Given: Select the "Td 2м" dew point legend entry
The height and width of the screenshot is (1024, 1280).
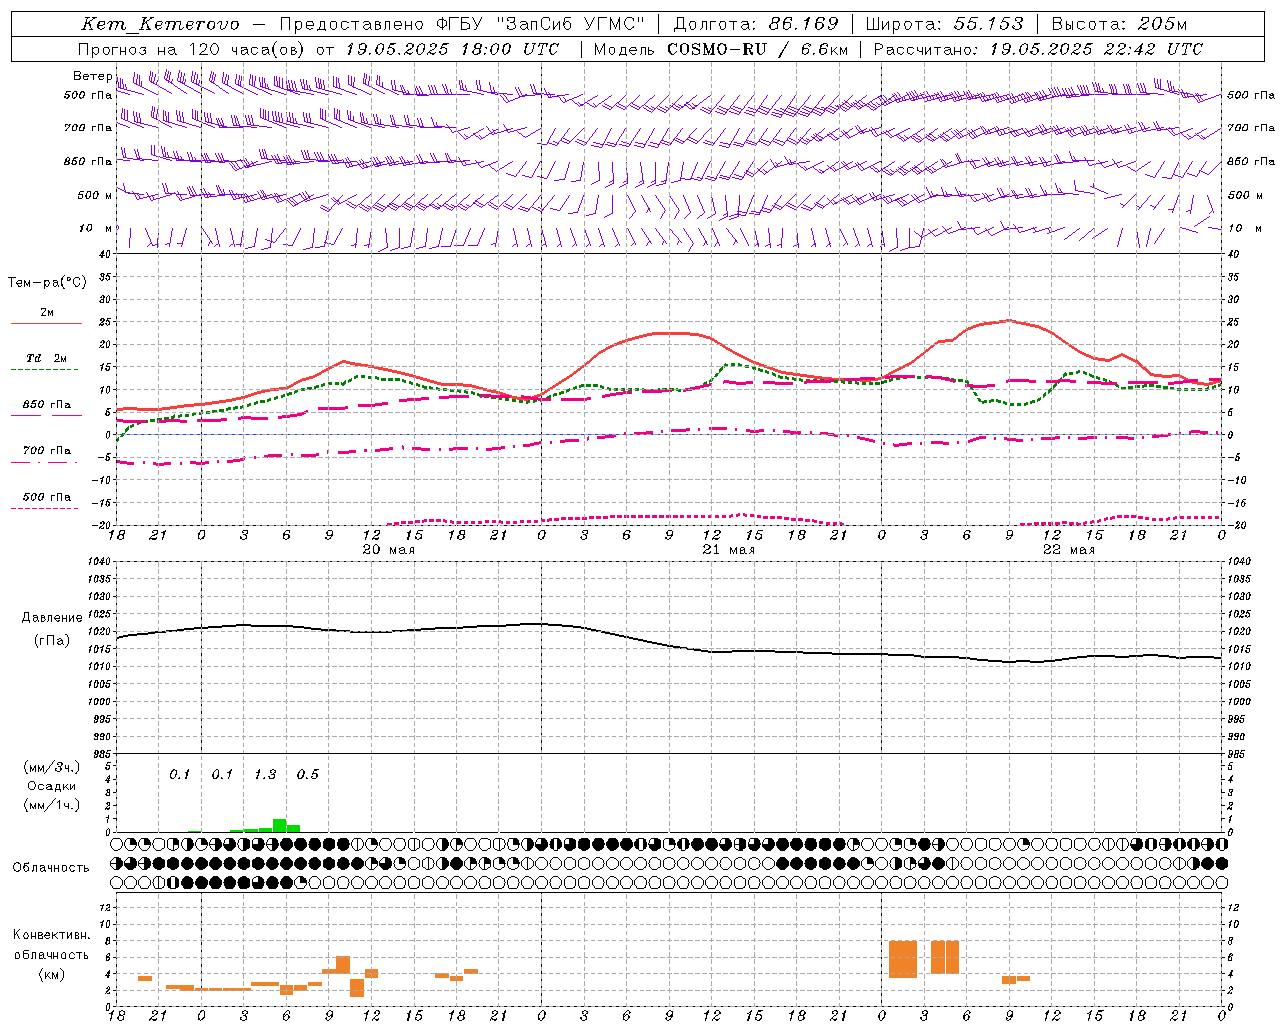Looking at the screenshot, I should pyautogui.click(x=46, y=358).
